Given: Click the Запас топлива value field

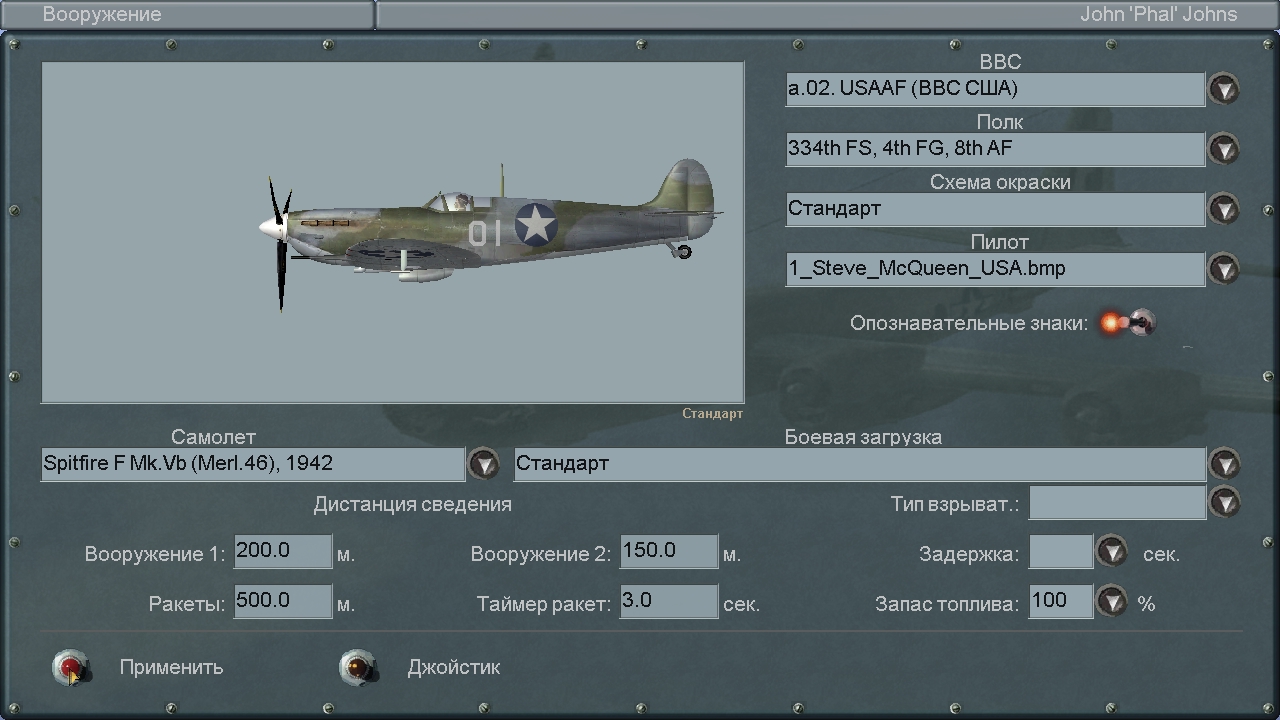Looking at the screenshot, I should [x=1061, y=601].
